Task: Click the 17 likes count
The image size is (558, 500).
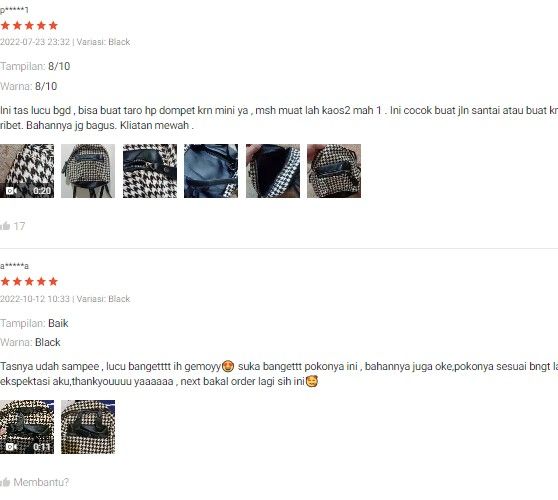Action: click(19, 226)
